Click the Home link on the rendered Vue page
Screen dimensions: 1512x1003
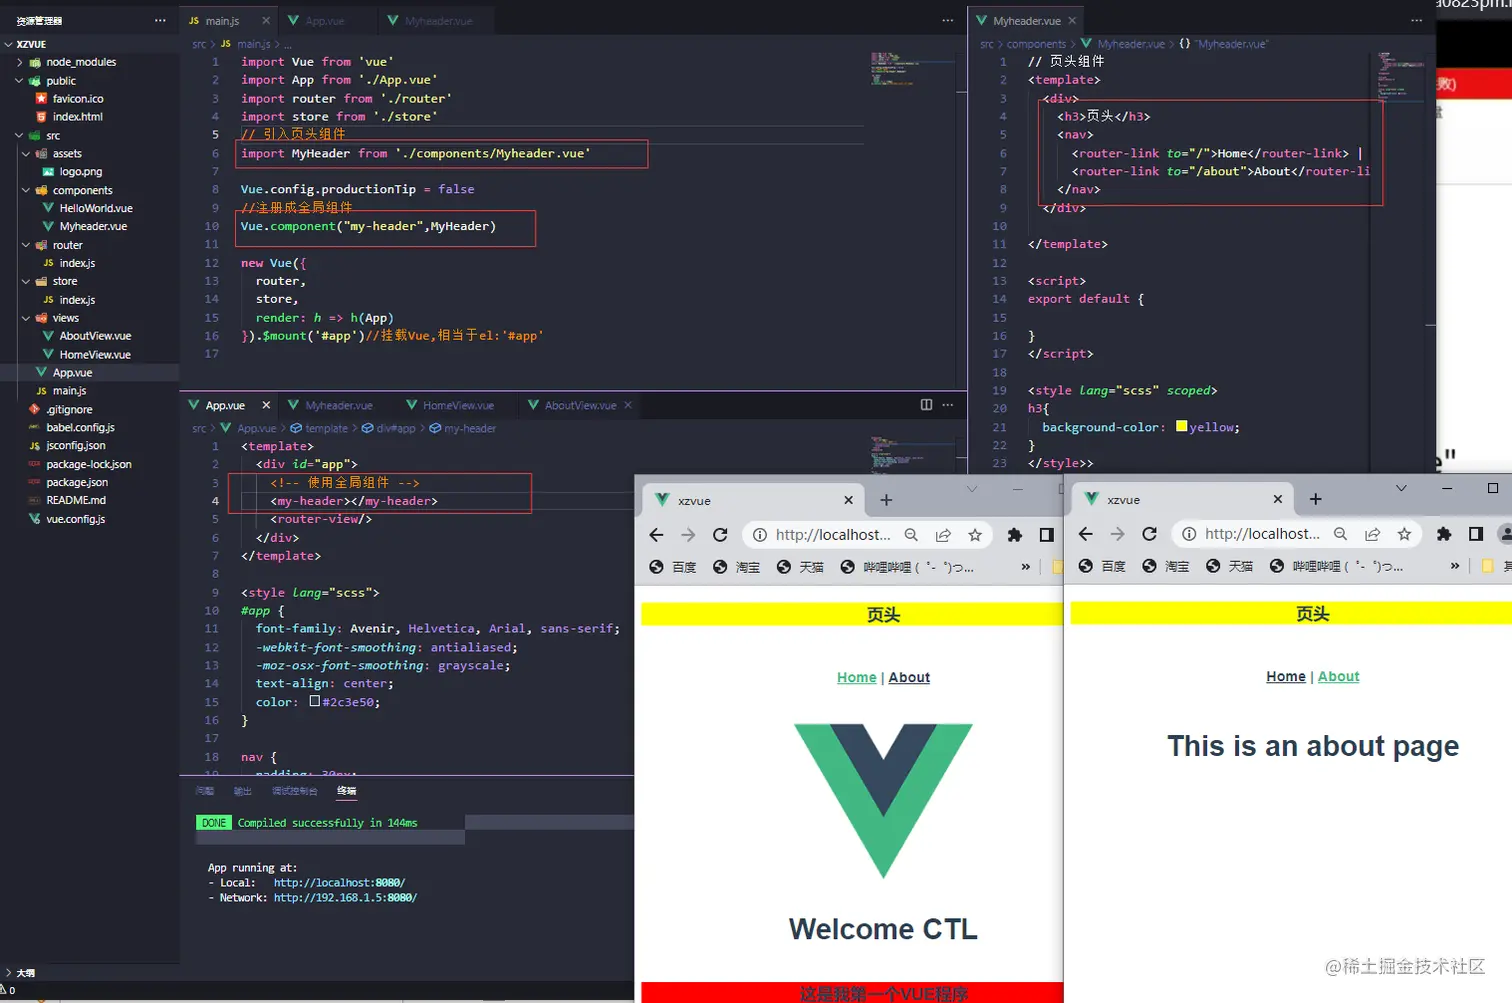tap(856, 677)
